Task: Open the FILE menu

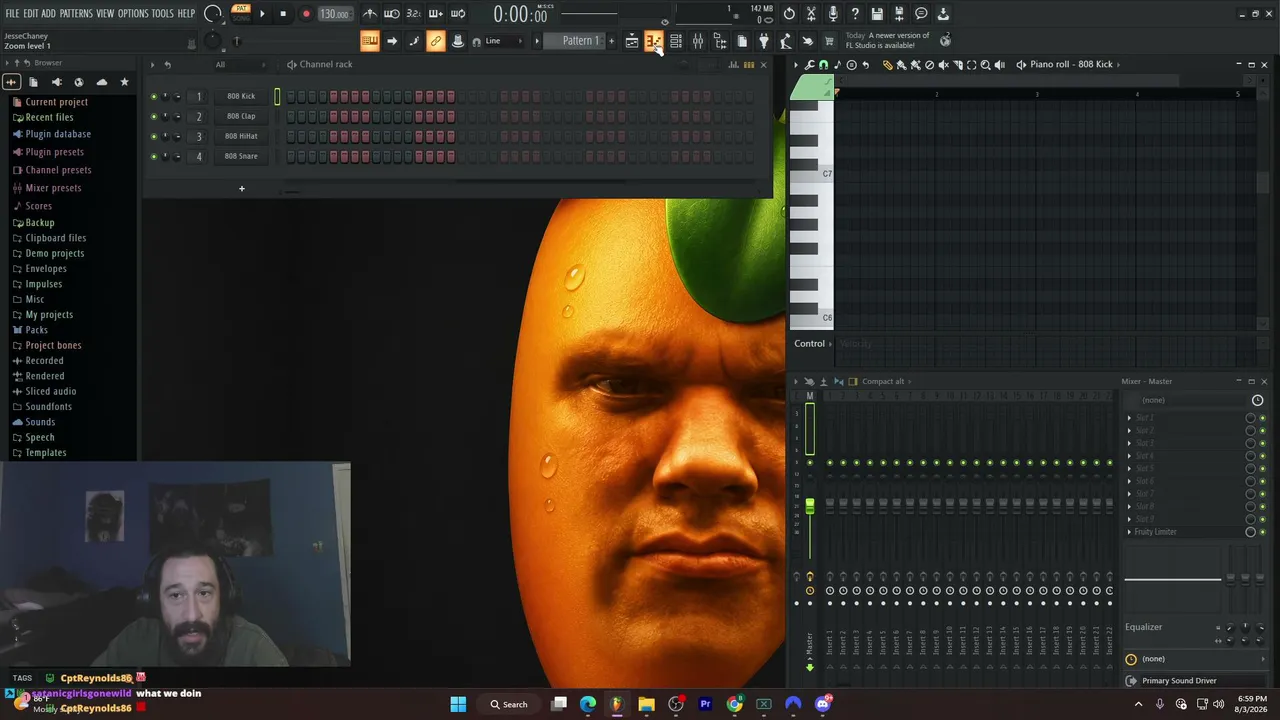Action: tap(12, 14)
